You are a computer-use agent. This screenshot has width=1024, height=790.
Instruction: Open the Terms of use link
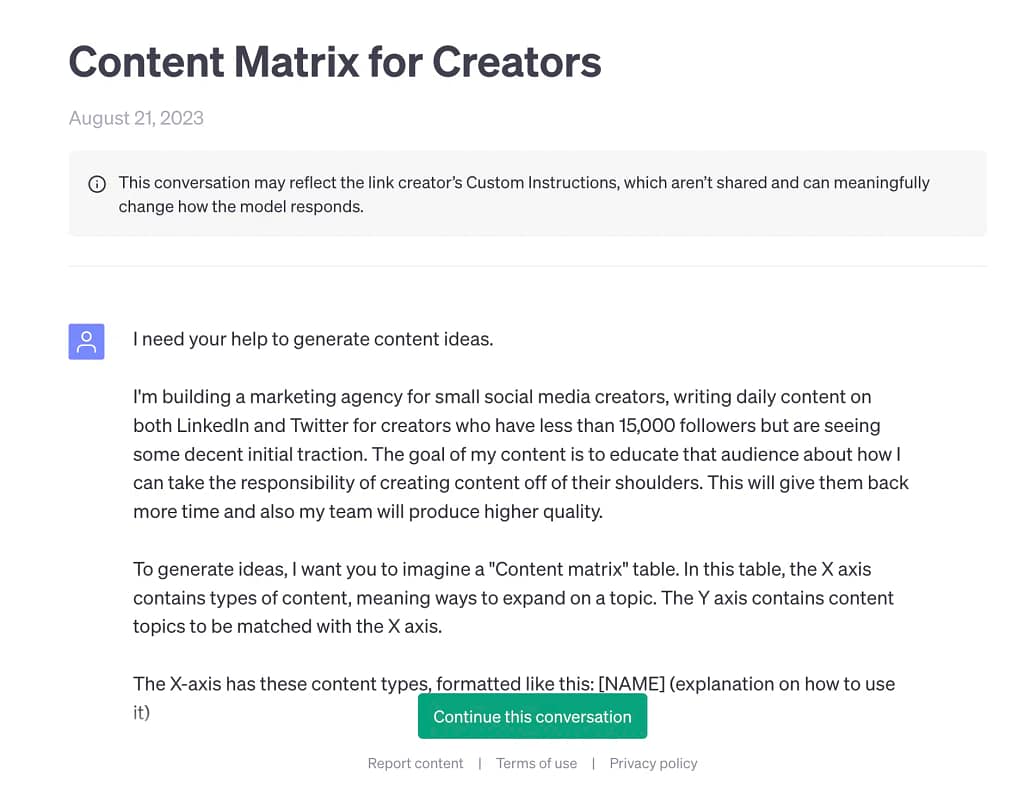[536, 763]
